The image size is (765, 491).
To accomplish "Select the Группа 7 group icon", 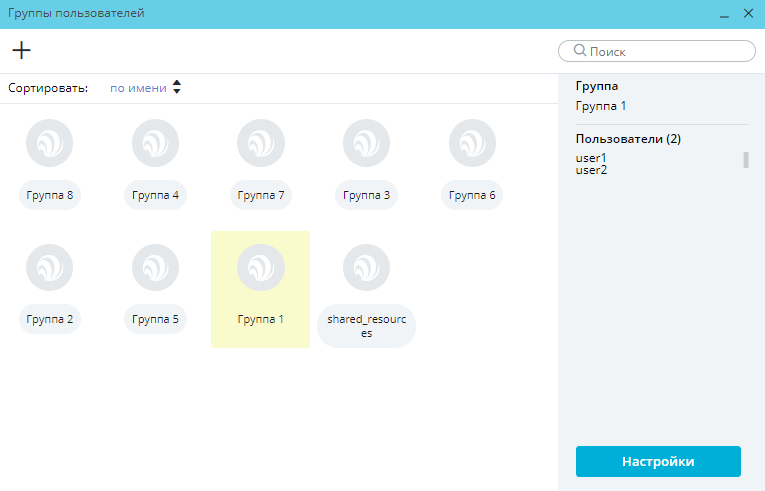I will click(x=261, y=143).
